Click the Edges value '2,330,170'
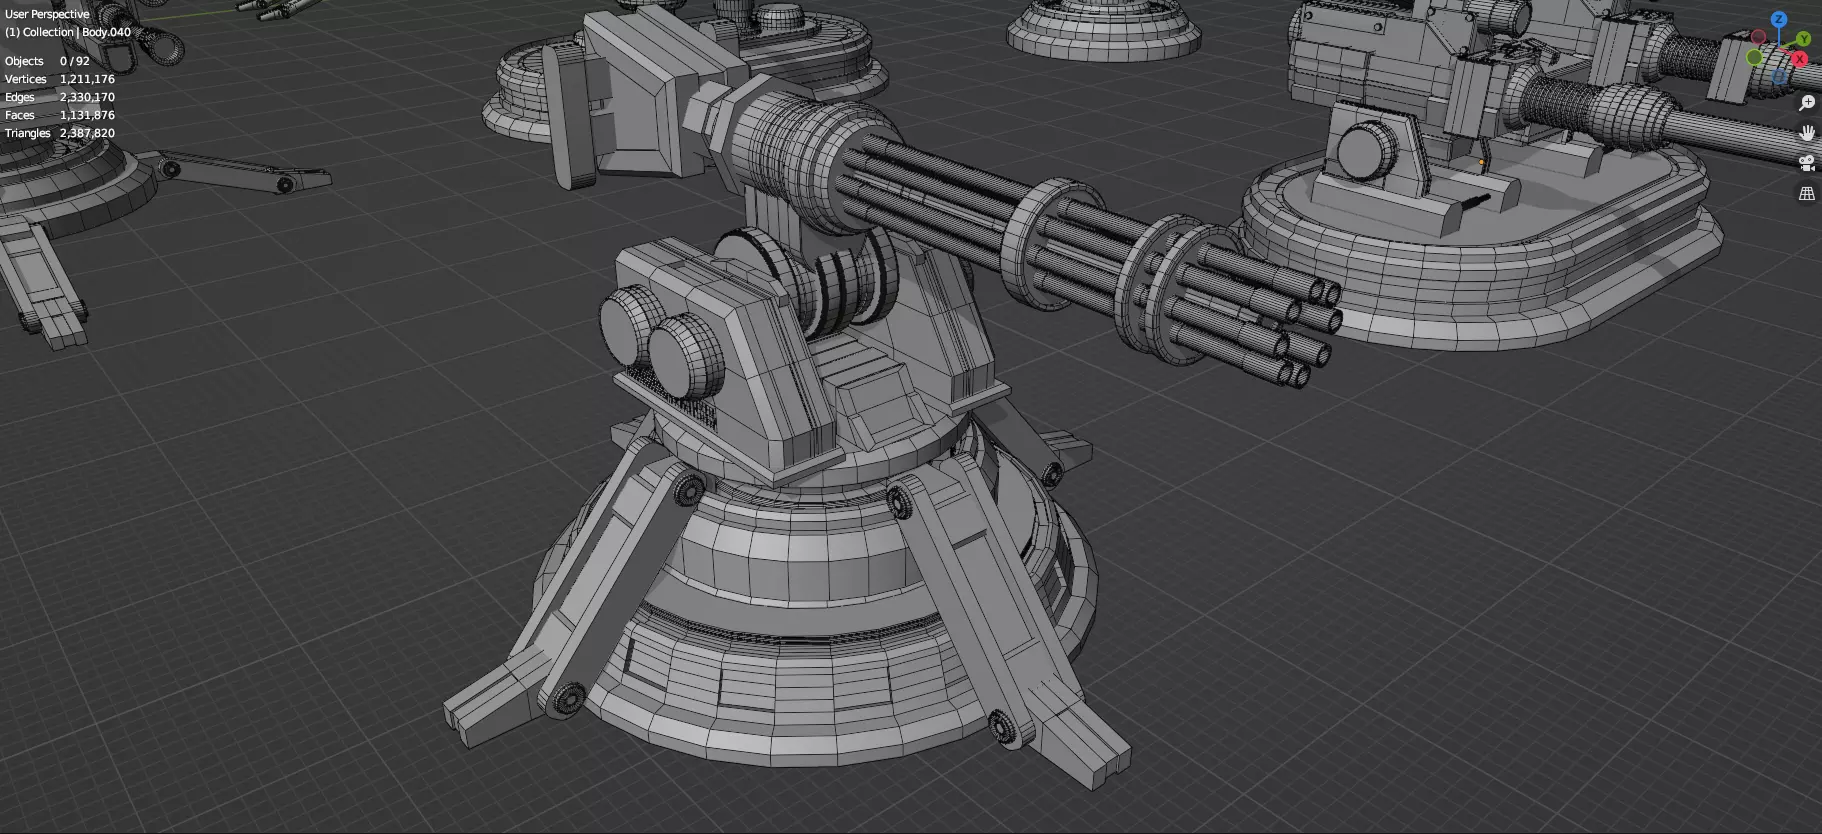The image size is (1822, 834). [87, 97]
